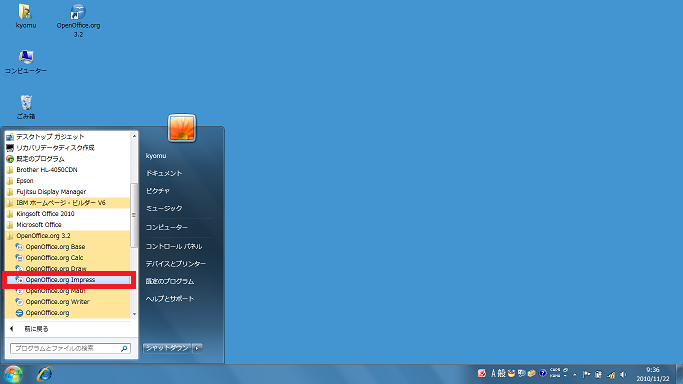This screenshot has height=384, width=683.
Task: Collapse the OpenOffice.org 3.2 folder
Action: pyautogui.click(x=68, y=236)
